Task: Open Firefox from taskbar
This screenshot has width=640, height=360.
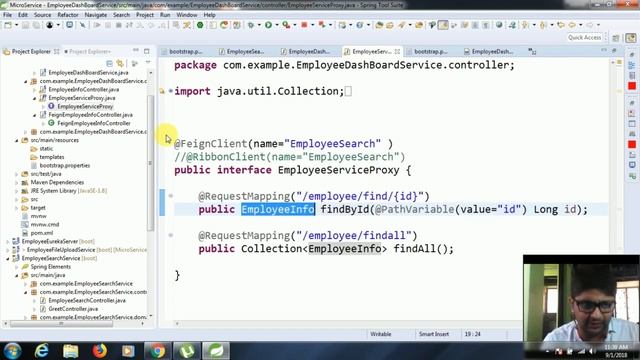Action: pyautogui.click(x=99, y=351)
